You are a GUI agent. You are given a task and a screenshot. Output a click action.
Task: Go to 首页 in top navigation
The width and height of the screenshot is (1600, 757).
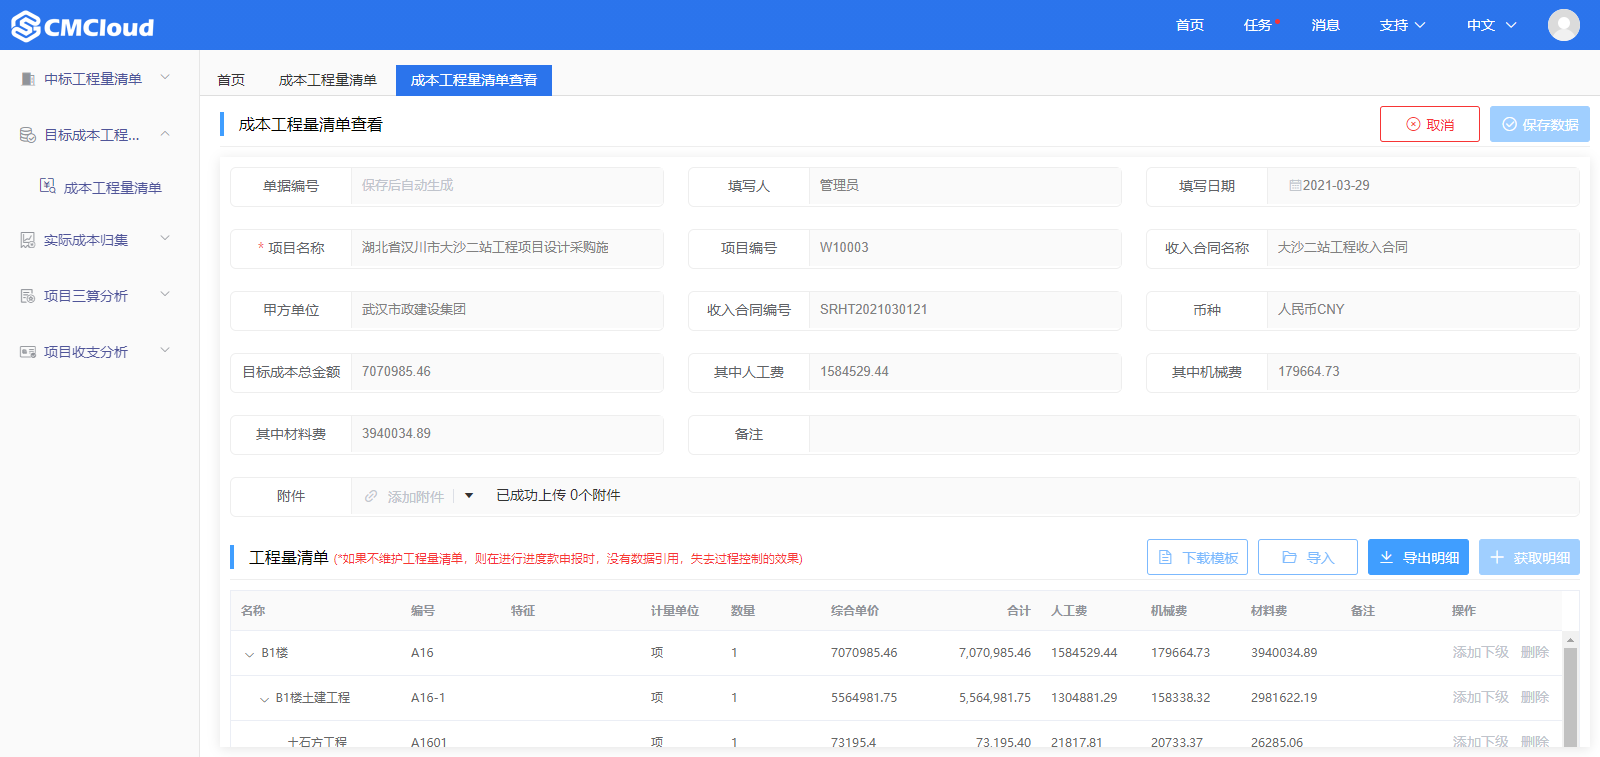pyautogui.click(x=1190, y=25)
